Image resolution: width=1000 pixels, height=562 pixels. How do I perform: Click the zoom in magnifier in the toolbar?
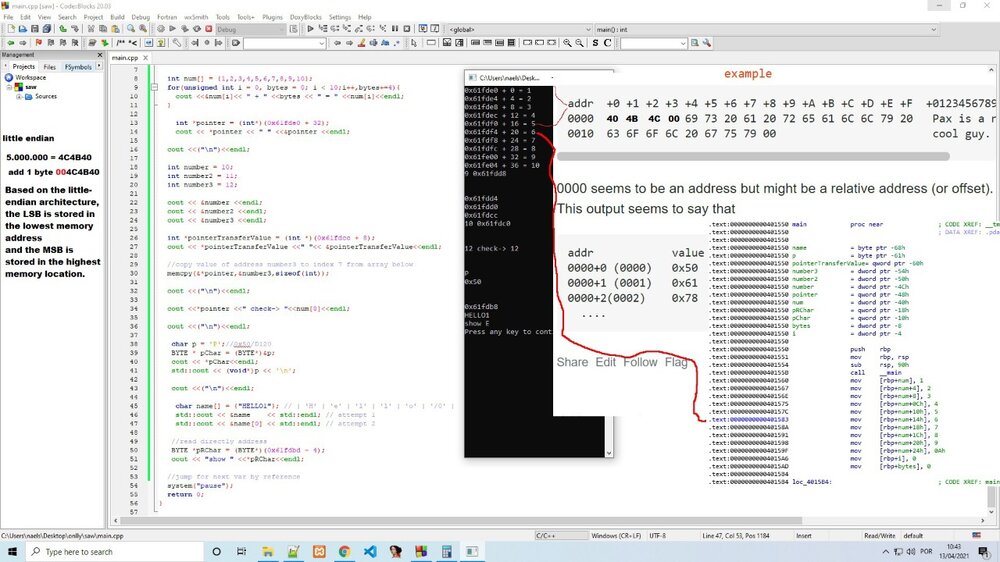click(x=566, y=44)
